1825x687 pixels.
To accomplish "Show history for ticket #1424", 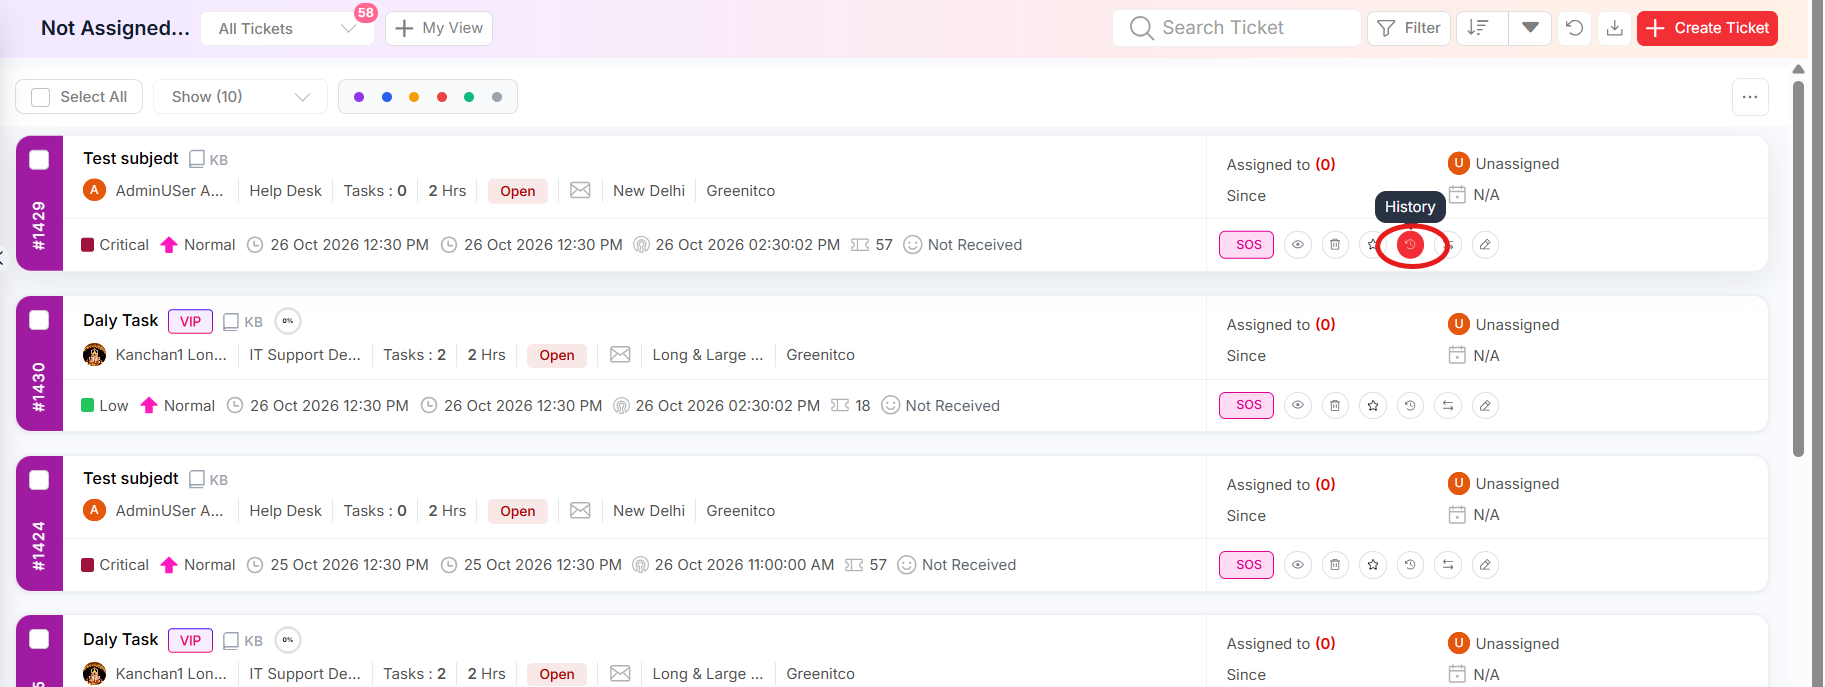I will click(x=1410, y=565).
